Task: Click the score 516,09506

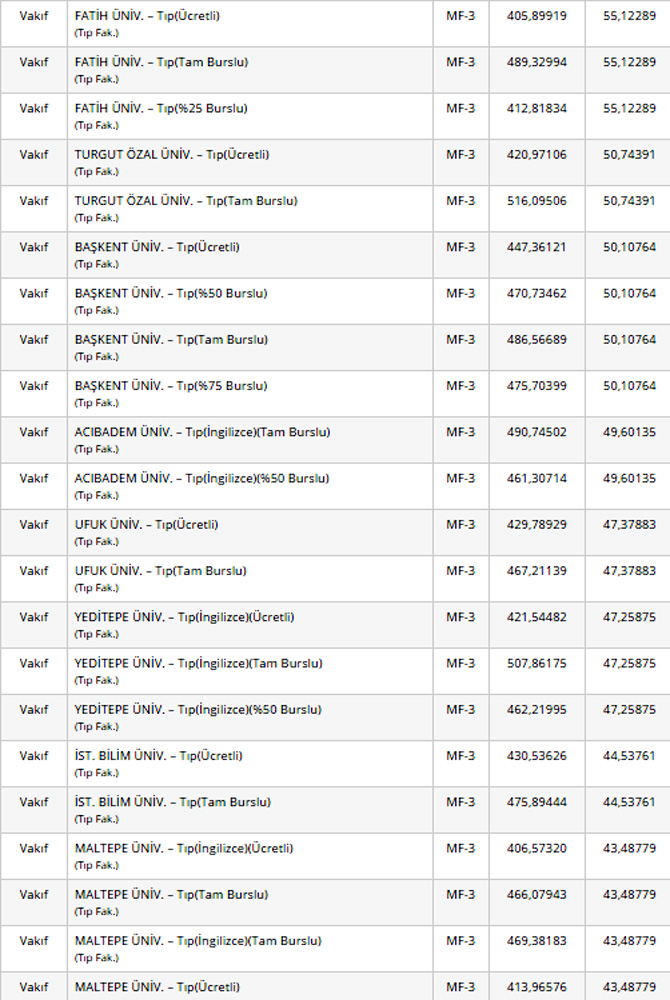Action: point(537,201)
